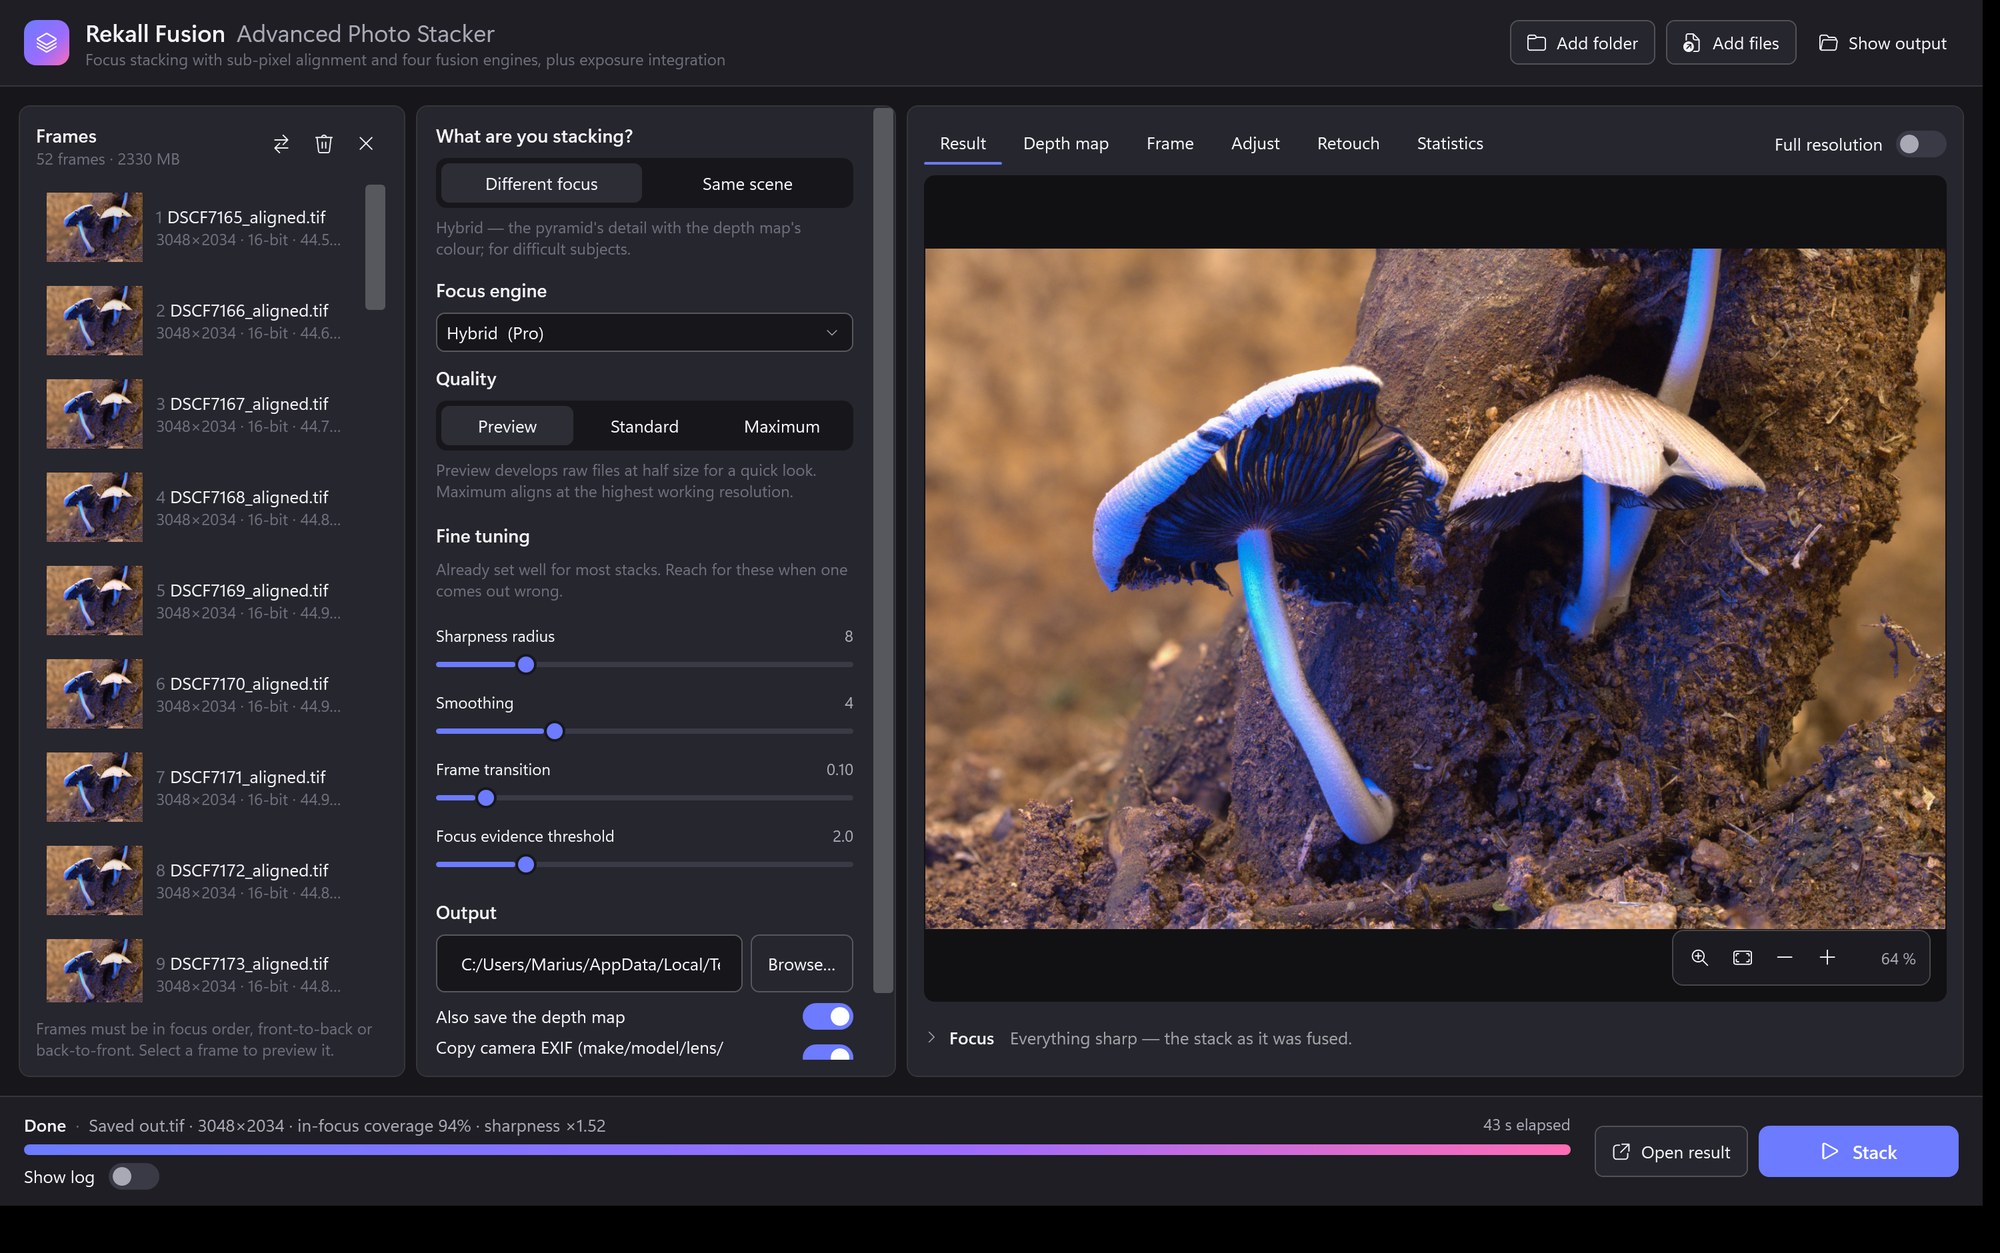Image resolution: width=2000 pixels, height=1253 pixels.
Task: Adjust the Smoothing slider
Action: click(x=644, y=731)
